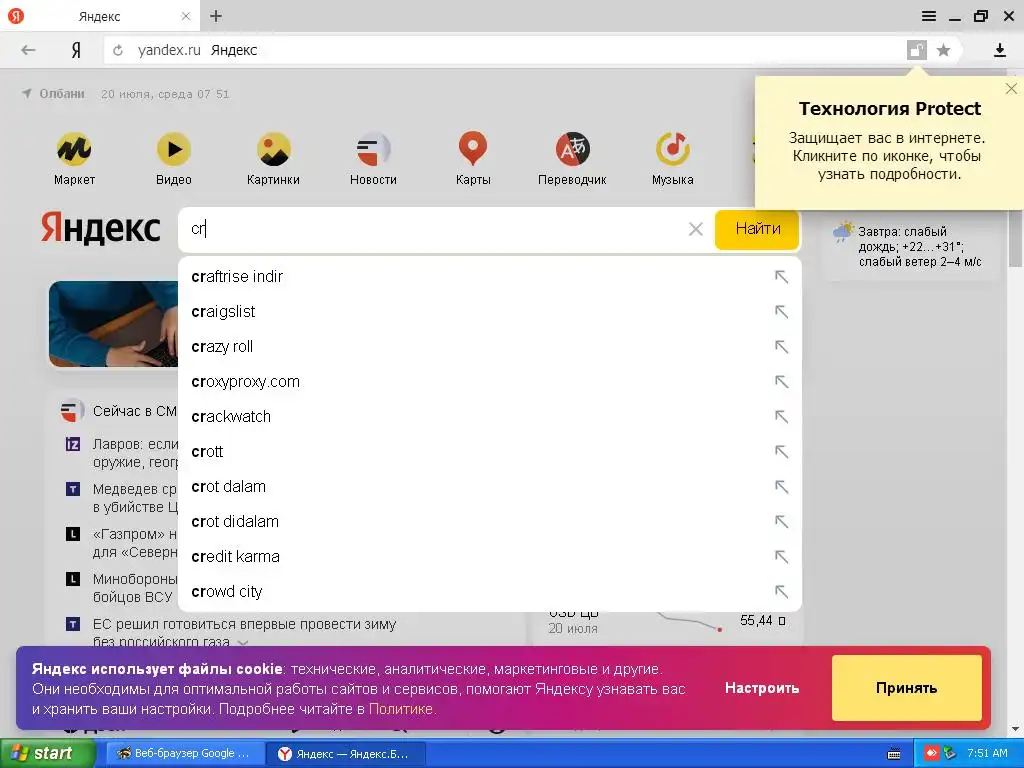Select suggestion crowd city
Screen dimensions: 1024x768
tap(490, 592)
